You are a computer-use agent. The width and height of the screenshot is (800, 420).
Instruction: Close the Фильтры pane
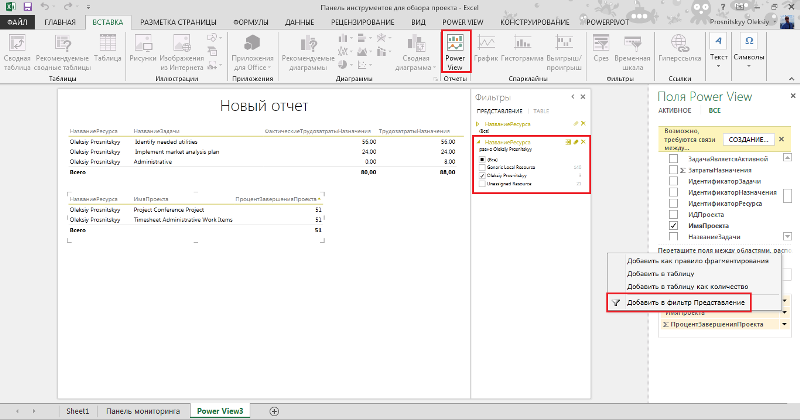[583, 96]
